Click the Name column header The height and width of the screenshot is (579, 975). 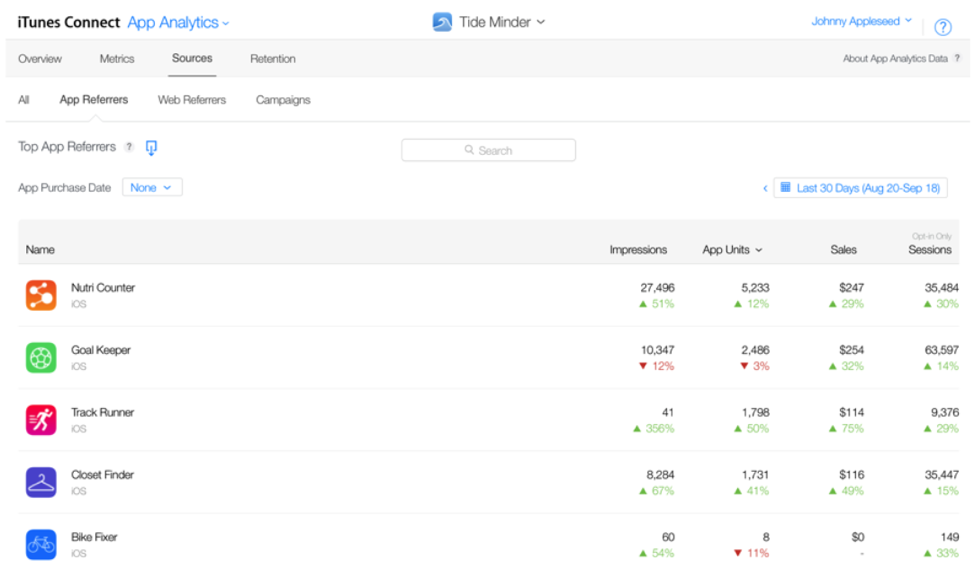40,249
